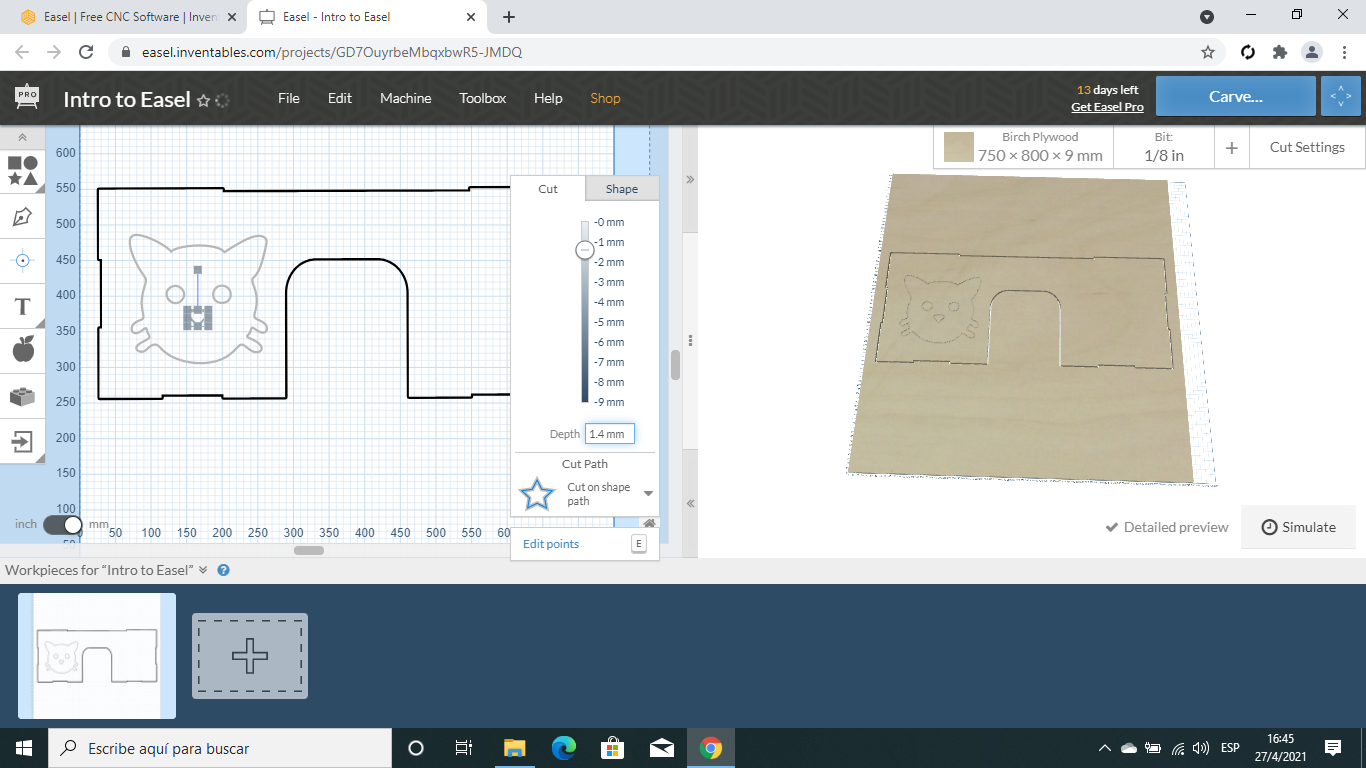Open the Help menu
This screenshot has width=1366, height=768.
pos(548,98)
